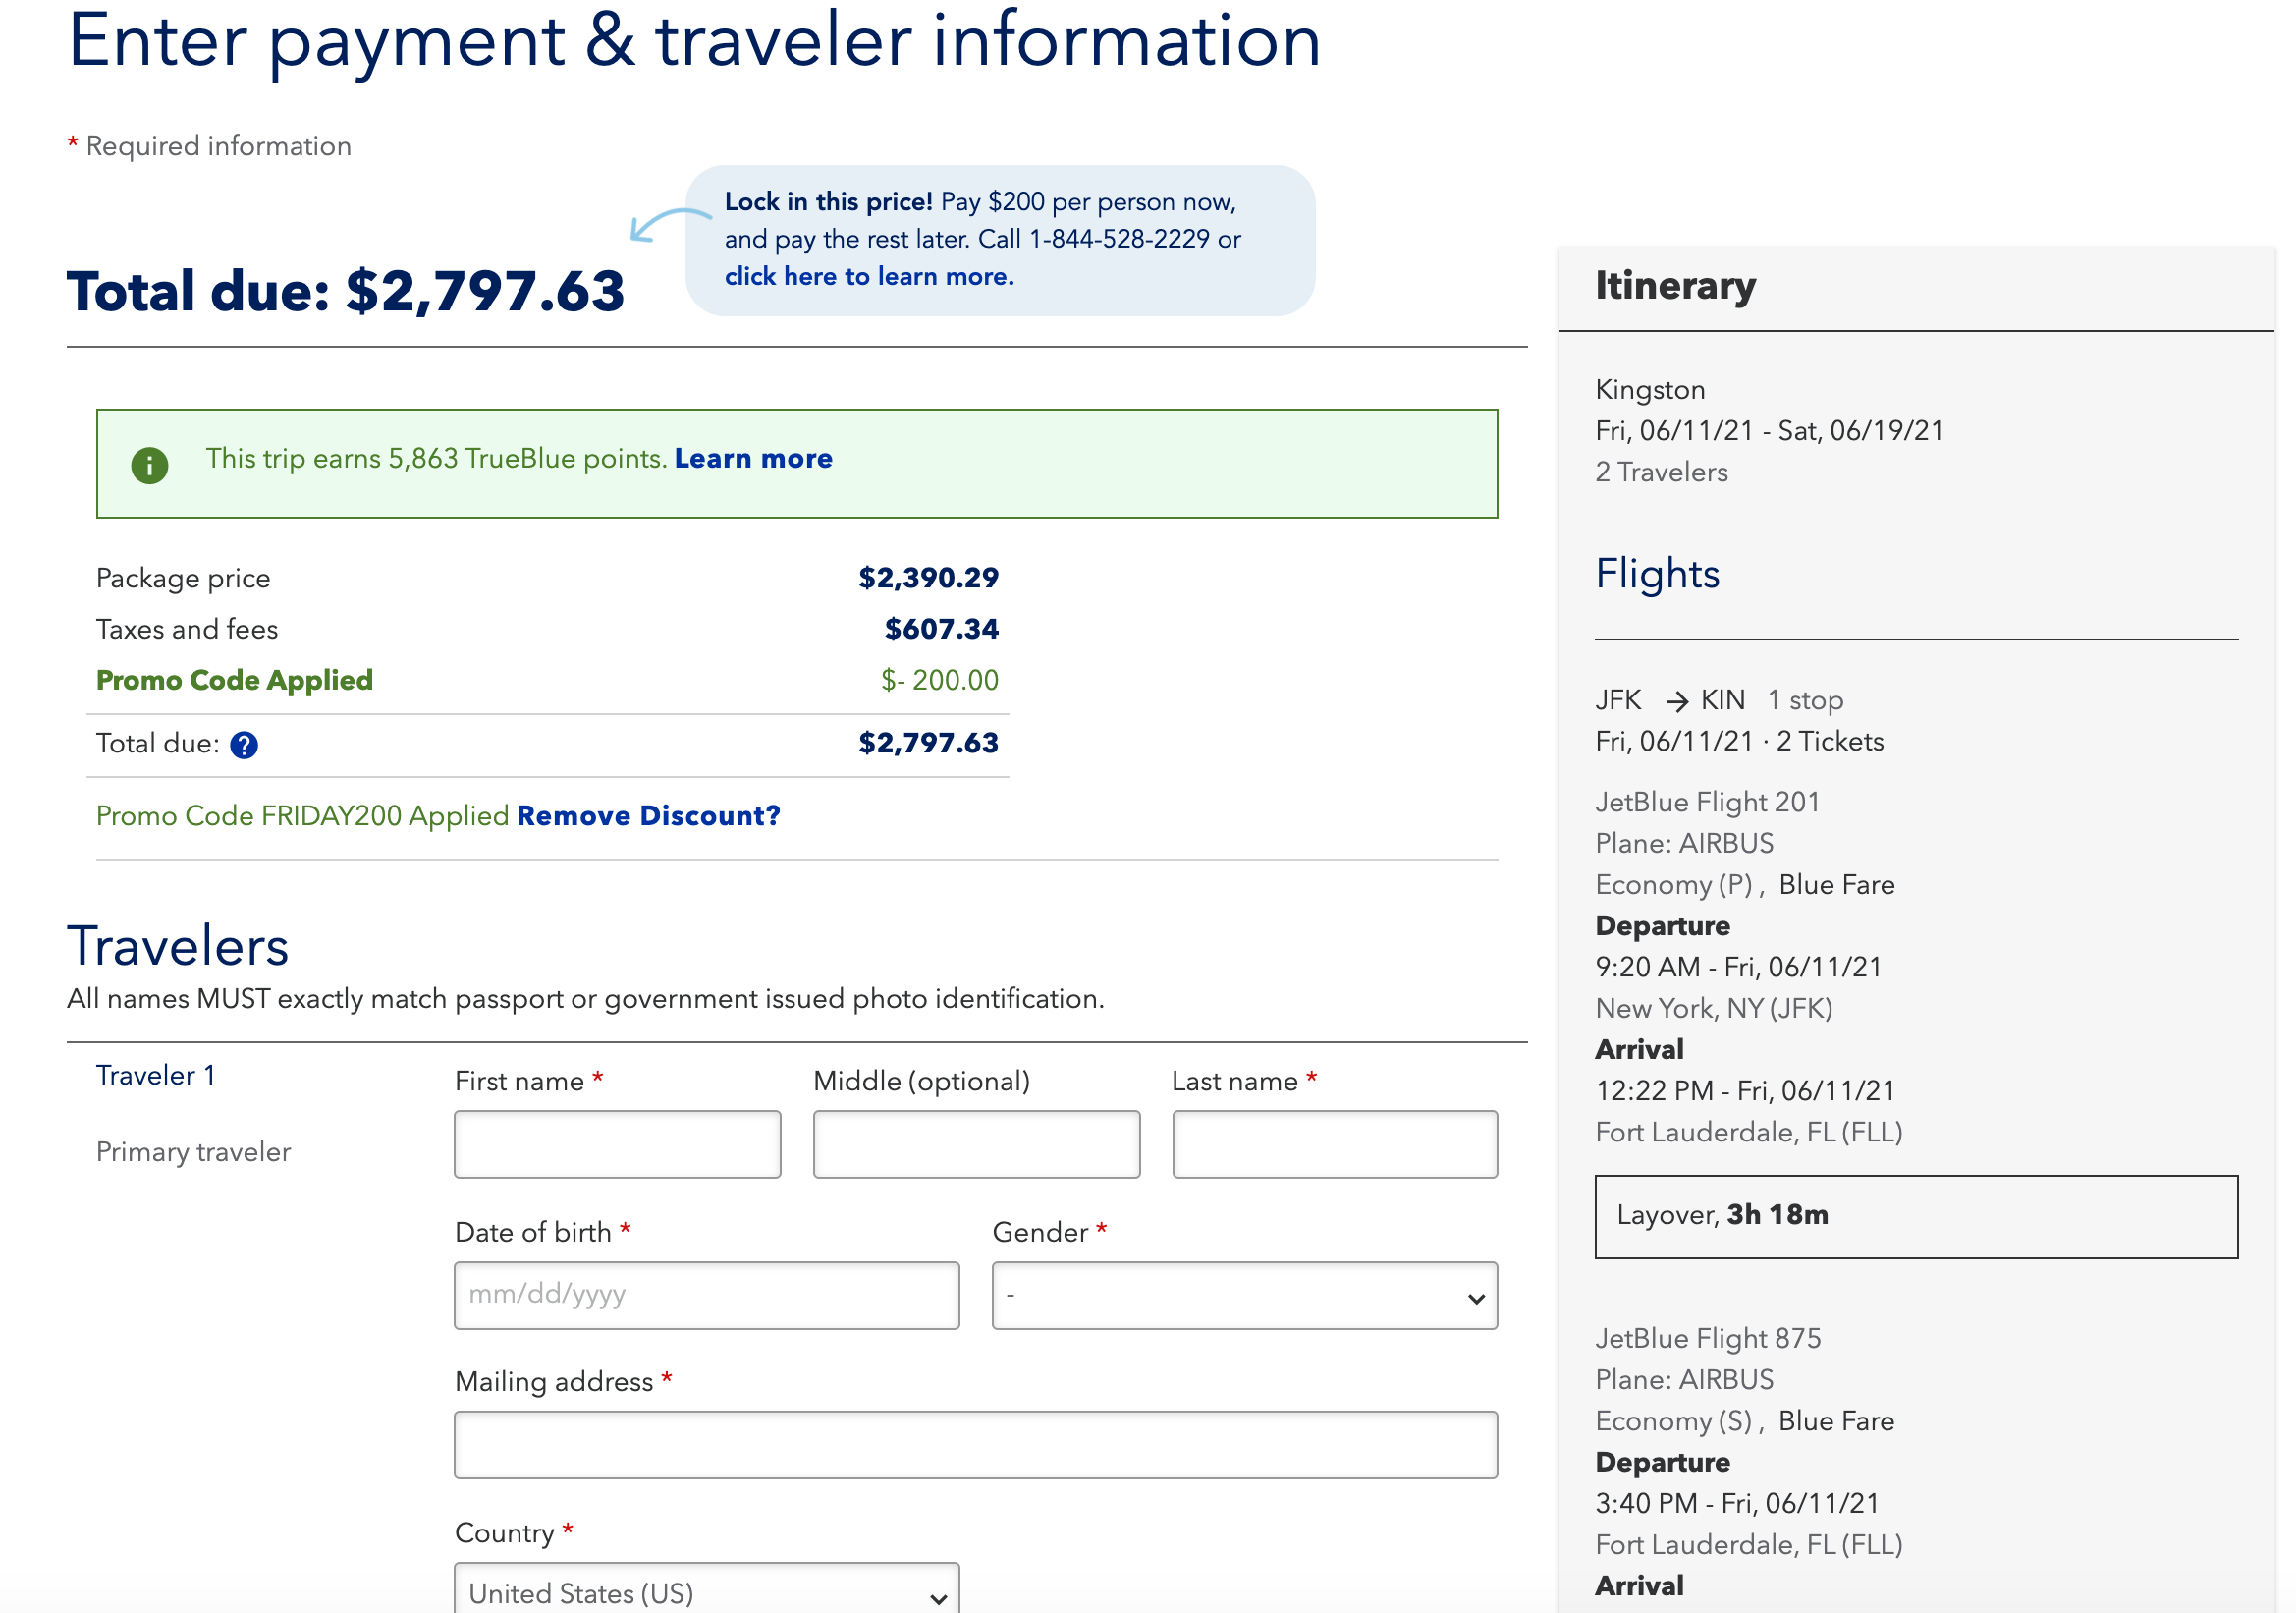Viewport: 2296px width, 1613px height.
Task: Click the Gender dropdown chevron arrow
Action: coord(1475,1299)
